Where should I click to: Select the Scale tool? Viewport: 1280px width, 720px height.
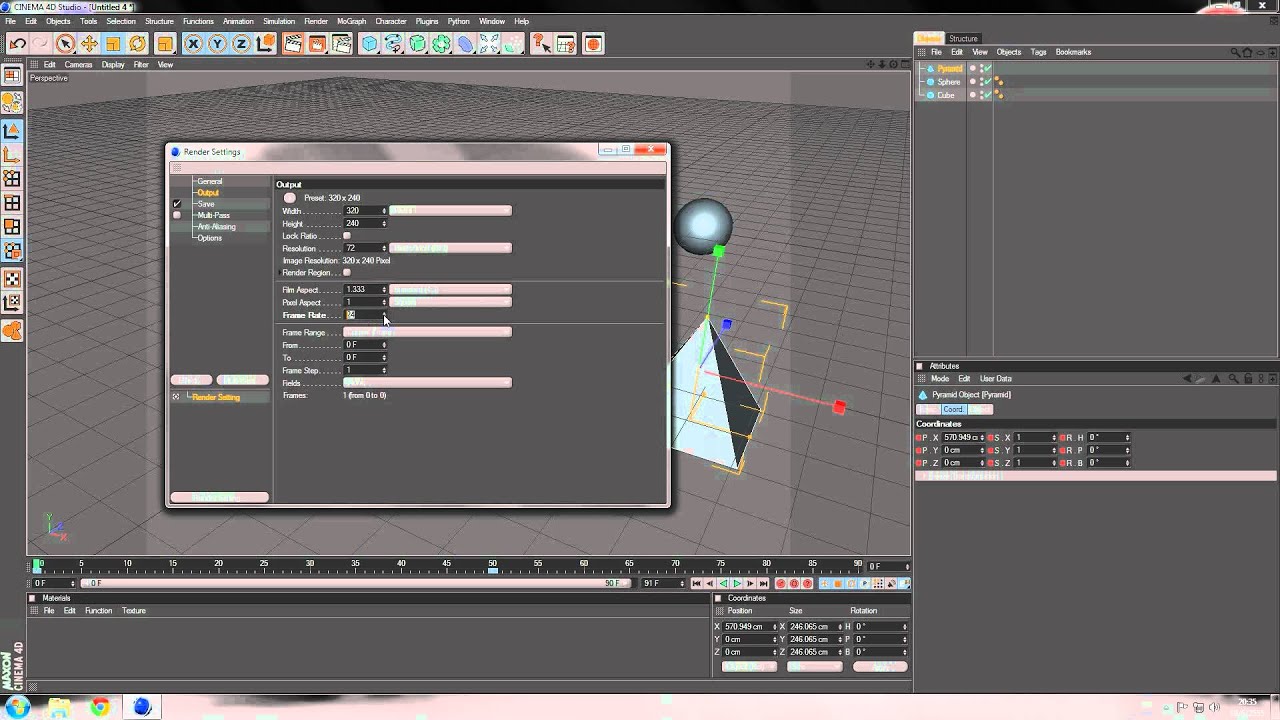[x=113, y=44]
